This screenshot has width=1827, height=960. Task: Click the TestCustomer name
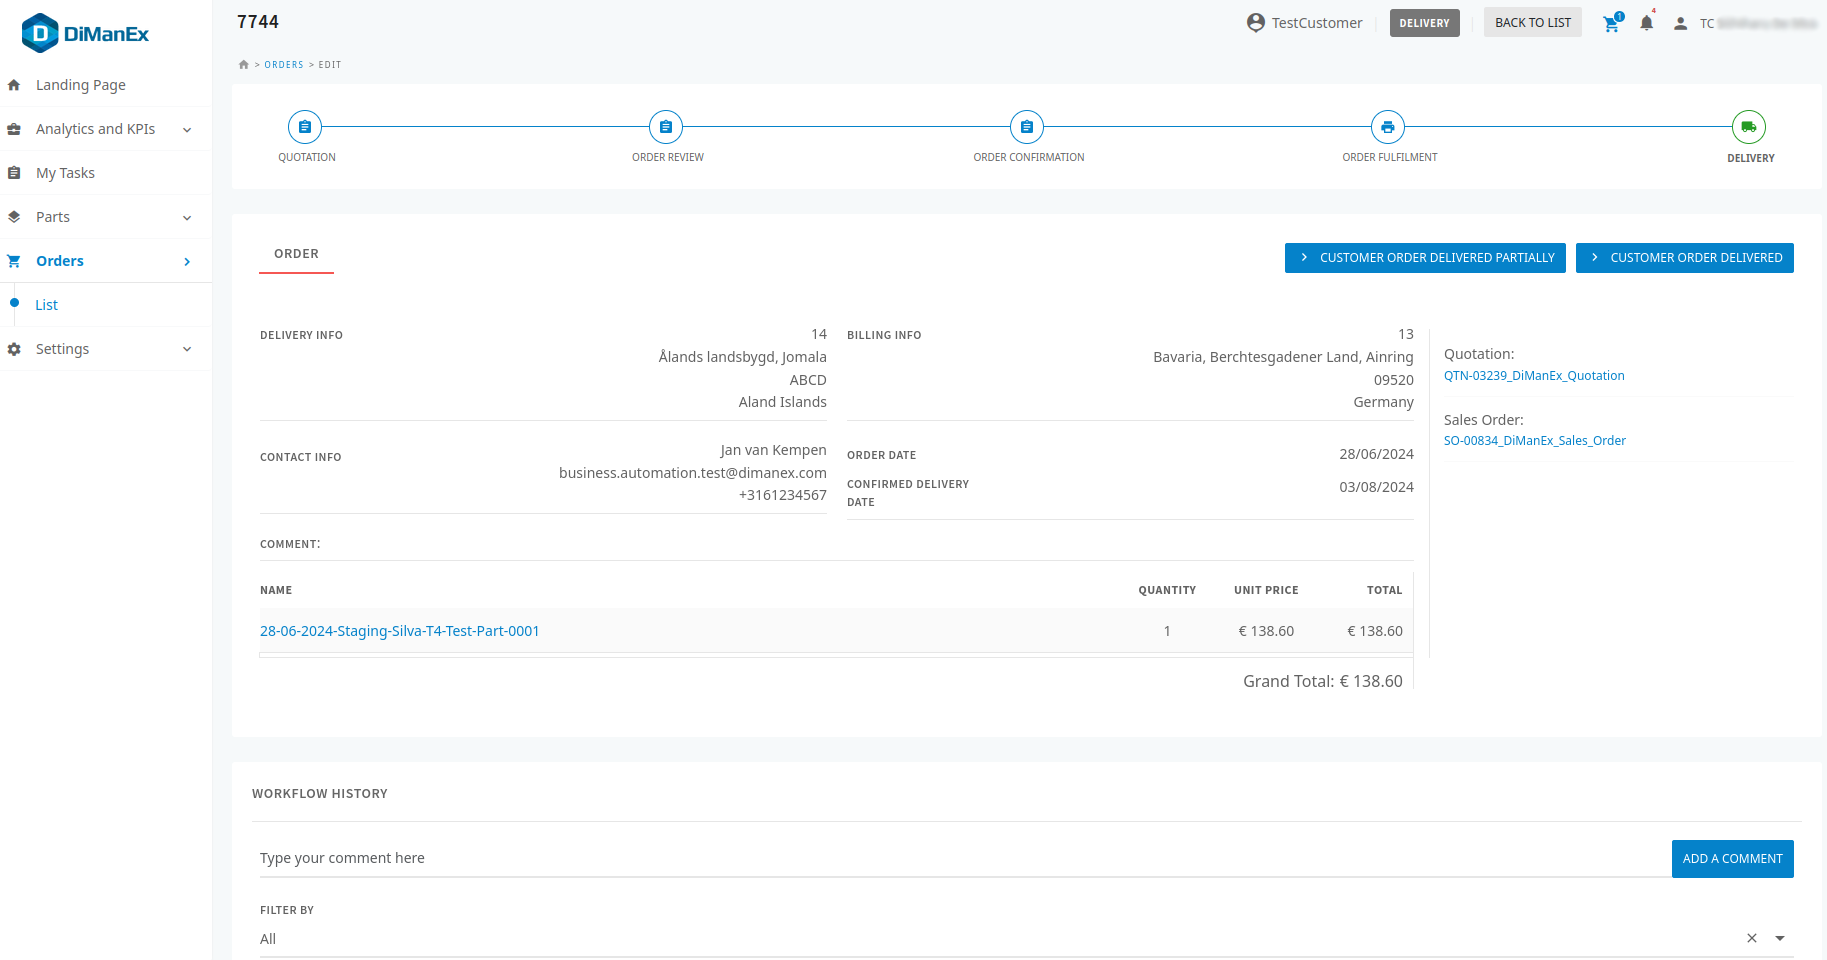(1317, 23)
